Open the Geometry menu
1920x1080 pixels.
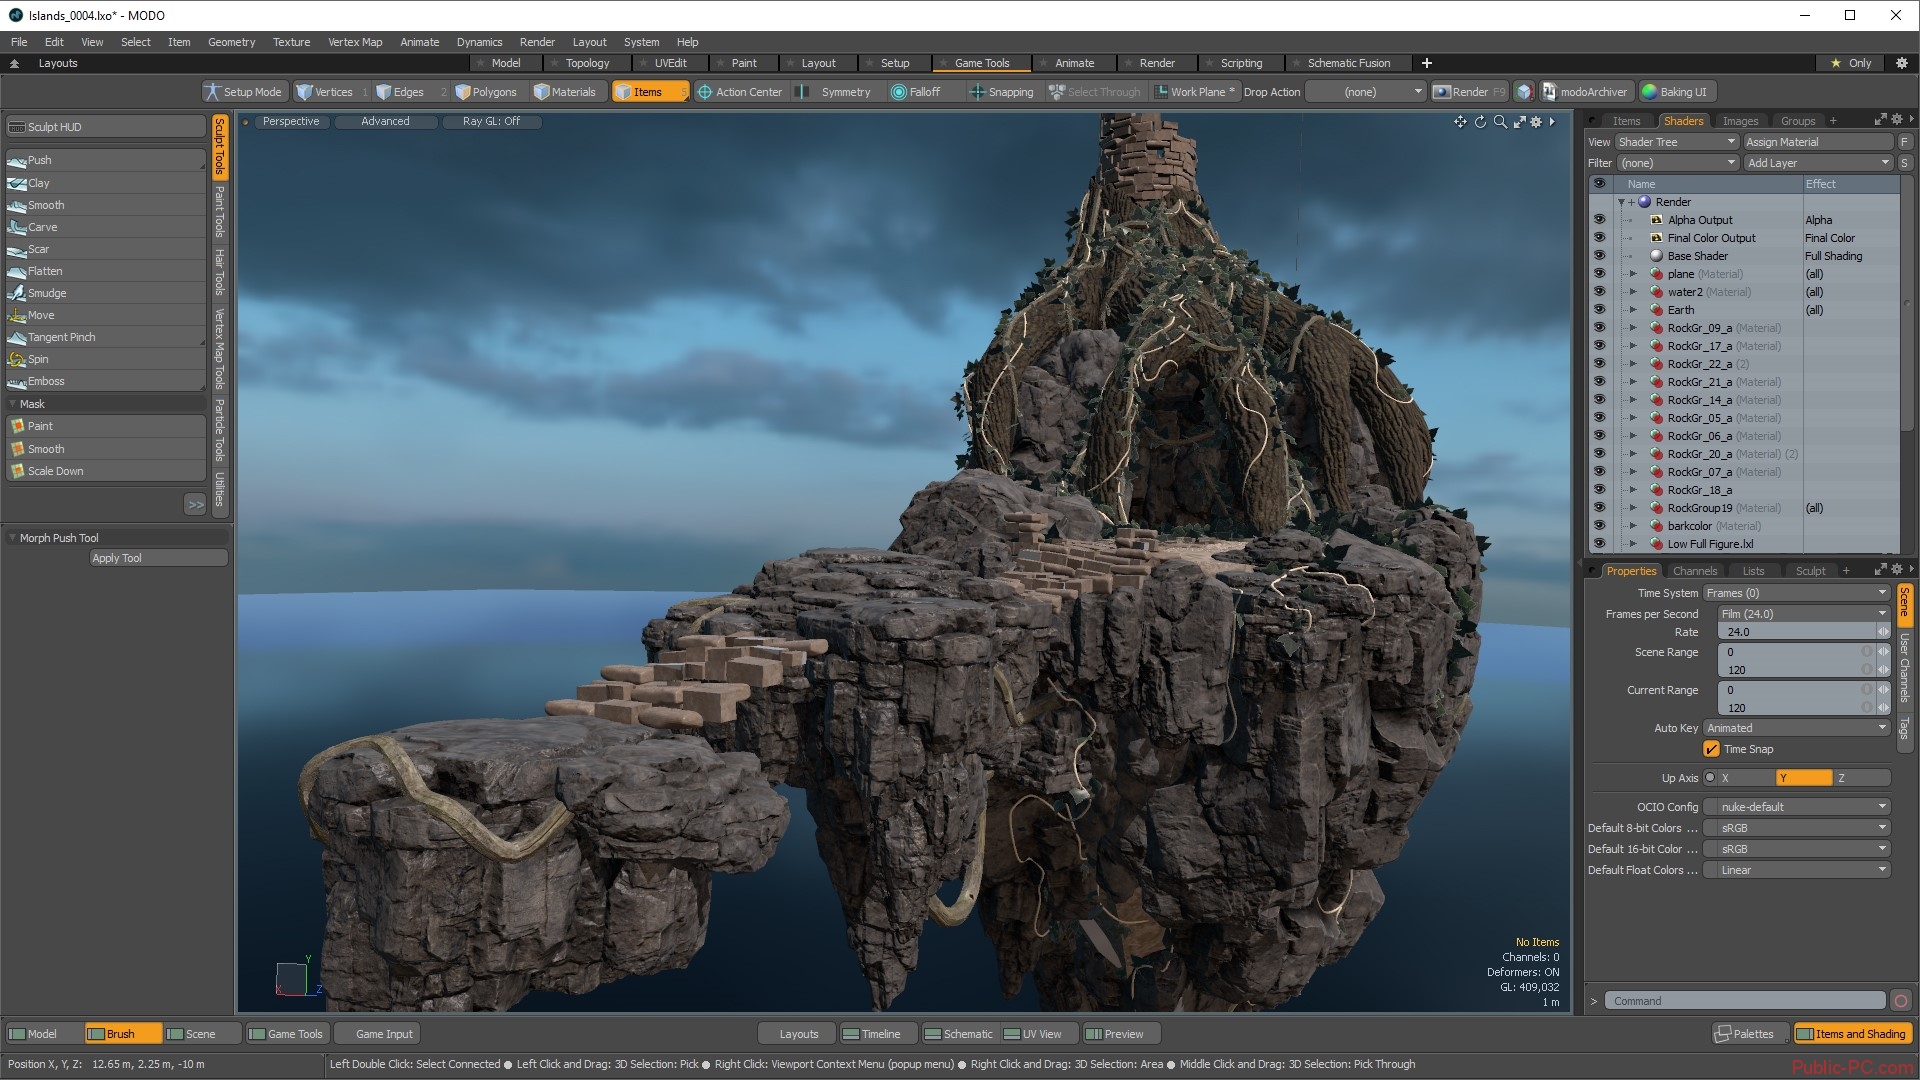[x=231, y=42]
